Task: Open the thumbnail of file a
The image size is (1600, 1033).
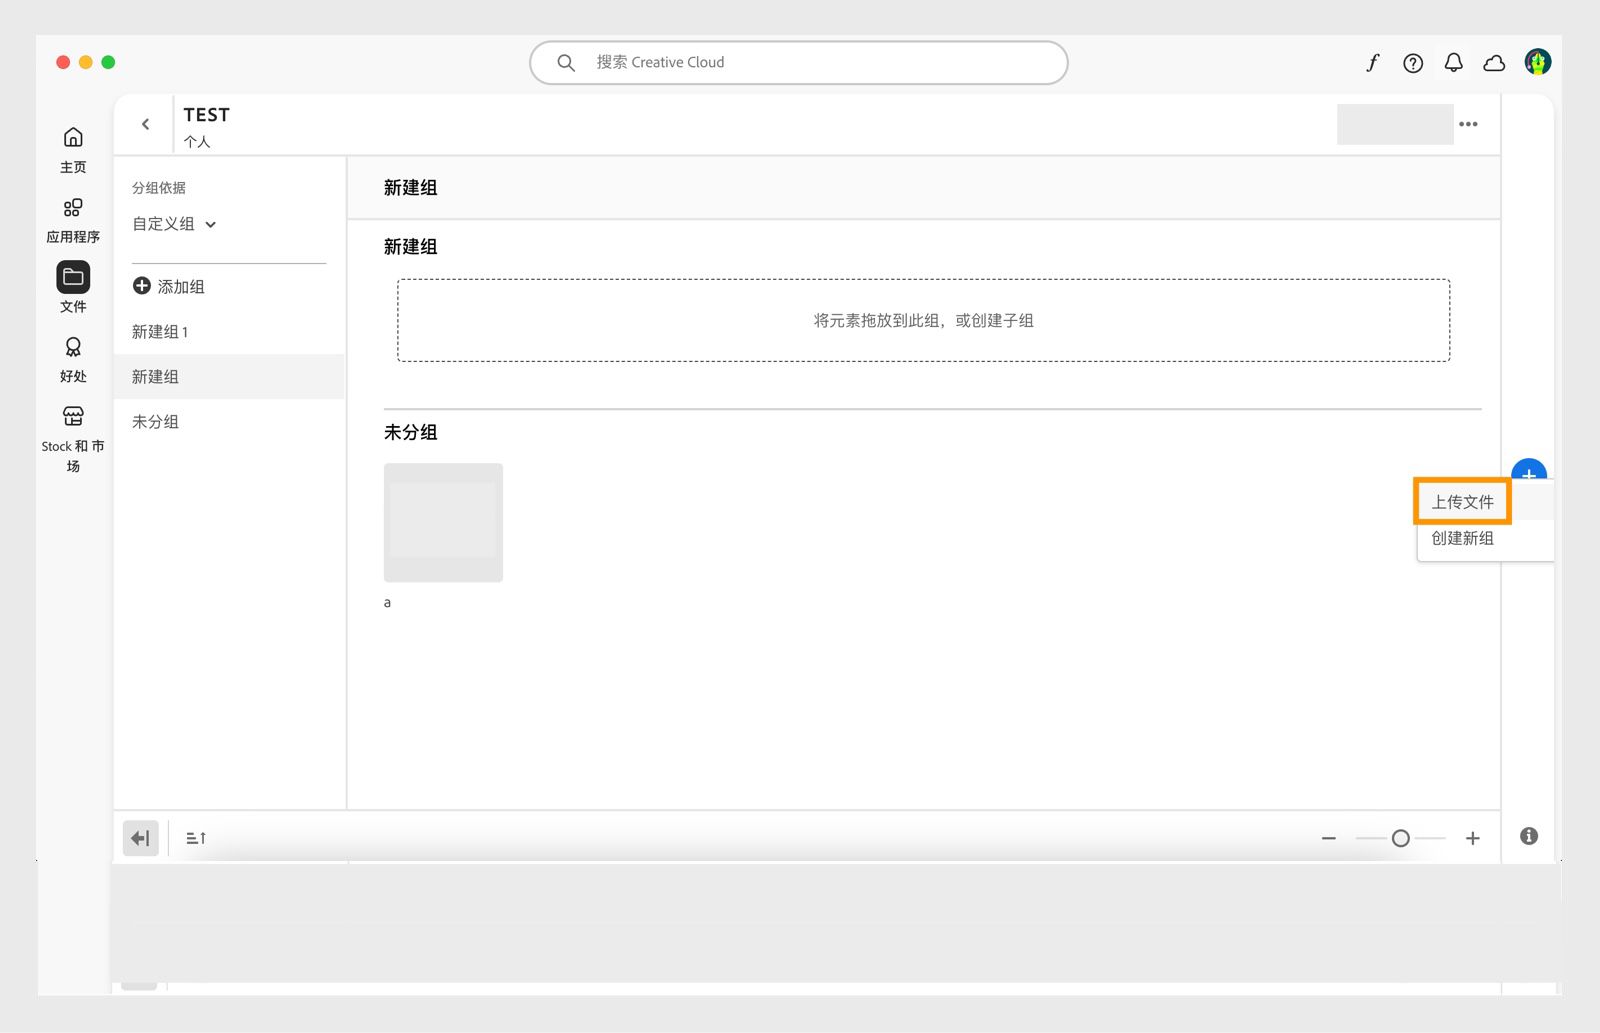Action: [x=443, y=522]
